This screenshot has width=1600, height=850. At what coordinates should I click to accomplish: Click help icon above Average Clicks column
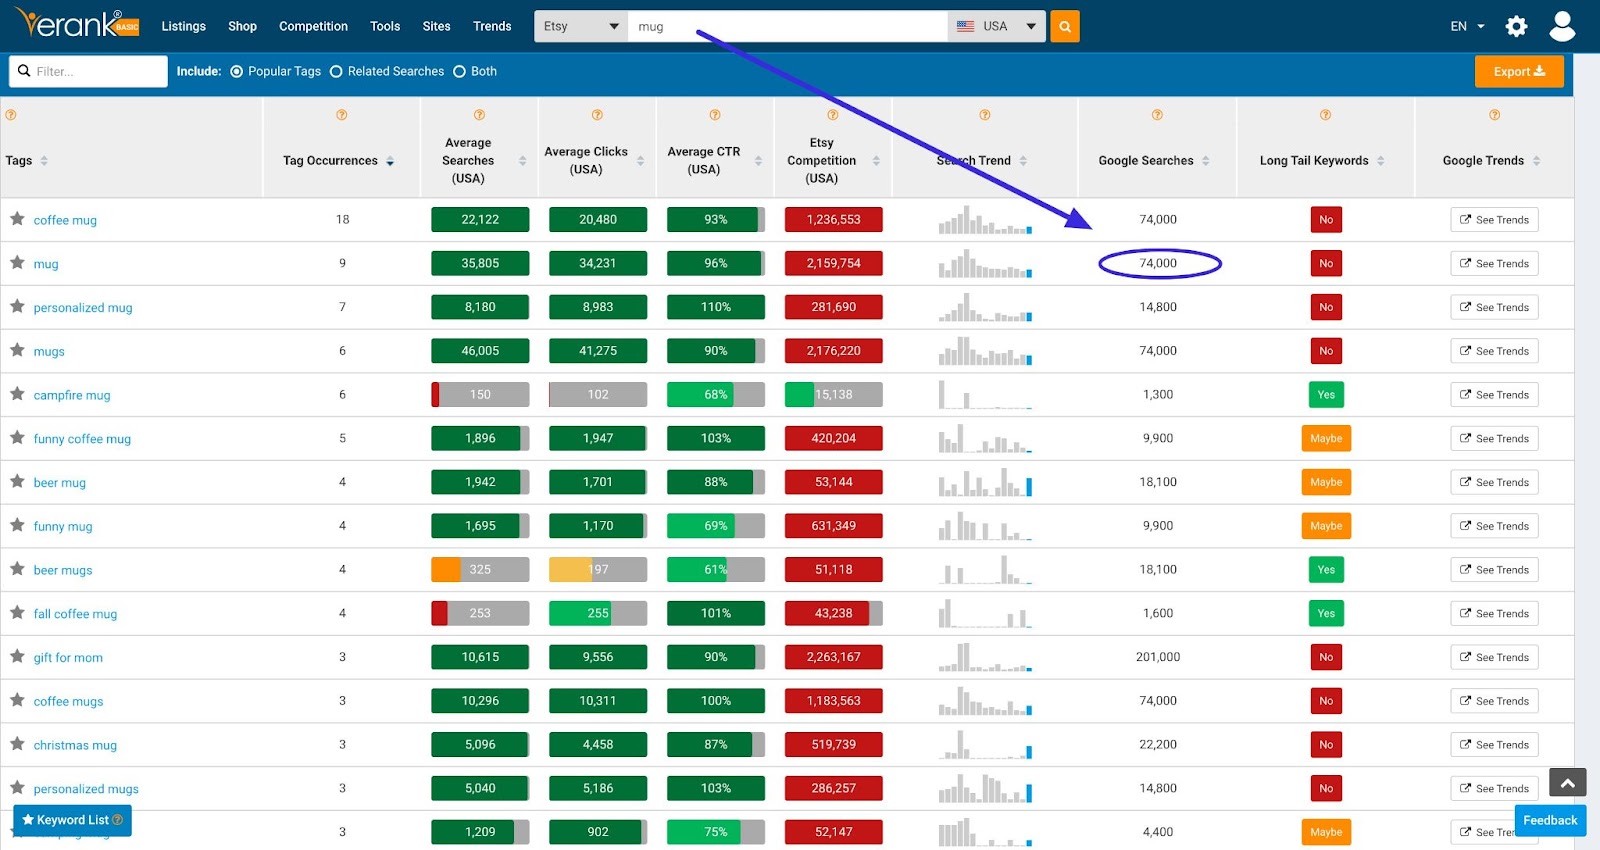[x=597, y=115]
